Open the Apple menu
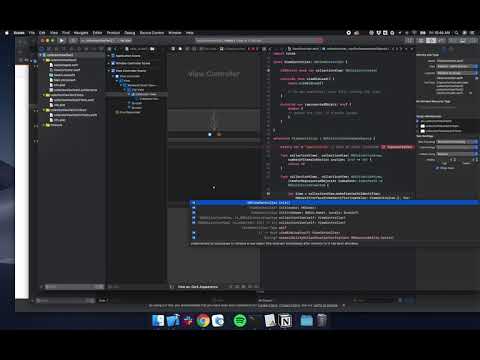 [7, 33]
